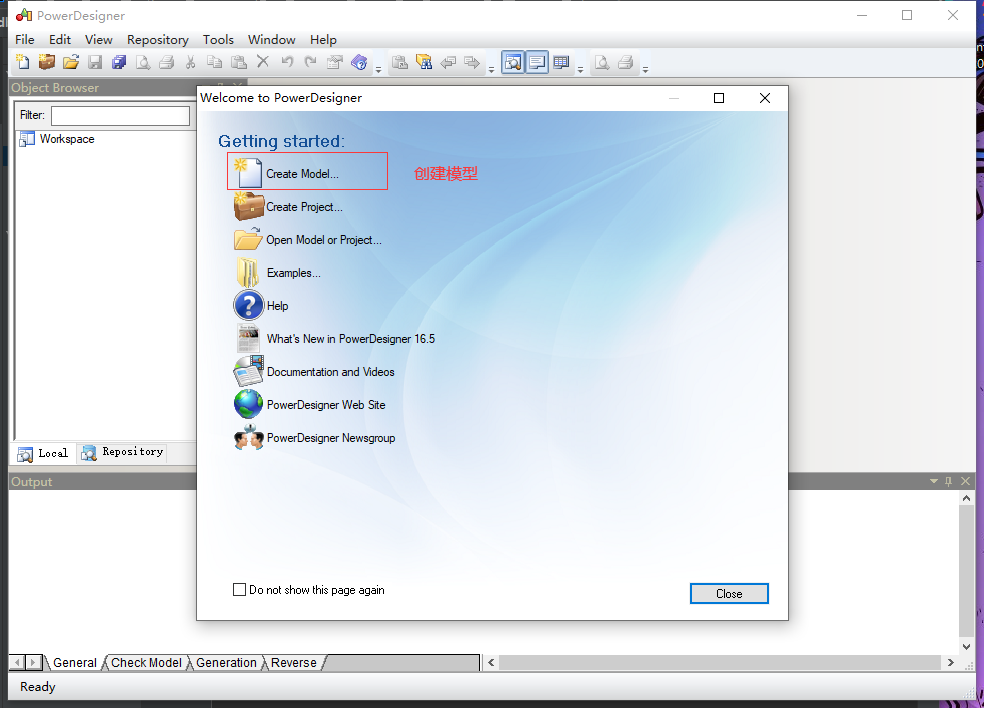This screenshot has height=708, width=984.
Task: Check Do not show this page again
Action: tap(239, 589)
